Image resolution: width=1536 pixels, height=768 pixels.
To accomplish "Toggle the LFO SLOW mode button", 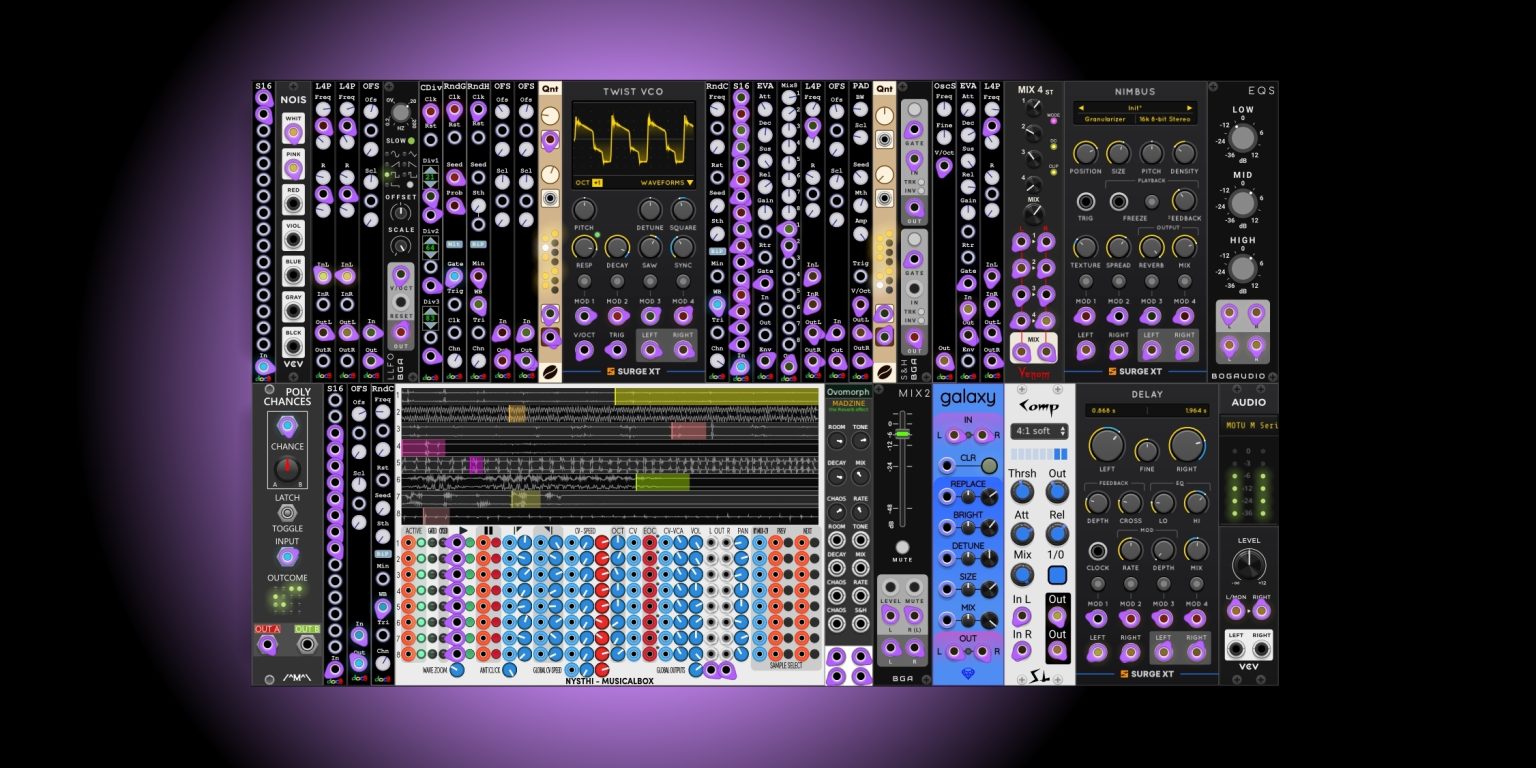I will (411, 141).
